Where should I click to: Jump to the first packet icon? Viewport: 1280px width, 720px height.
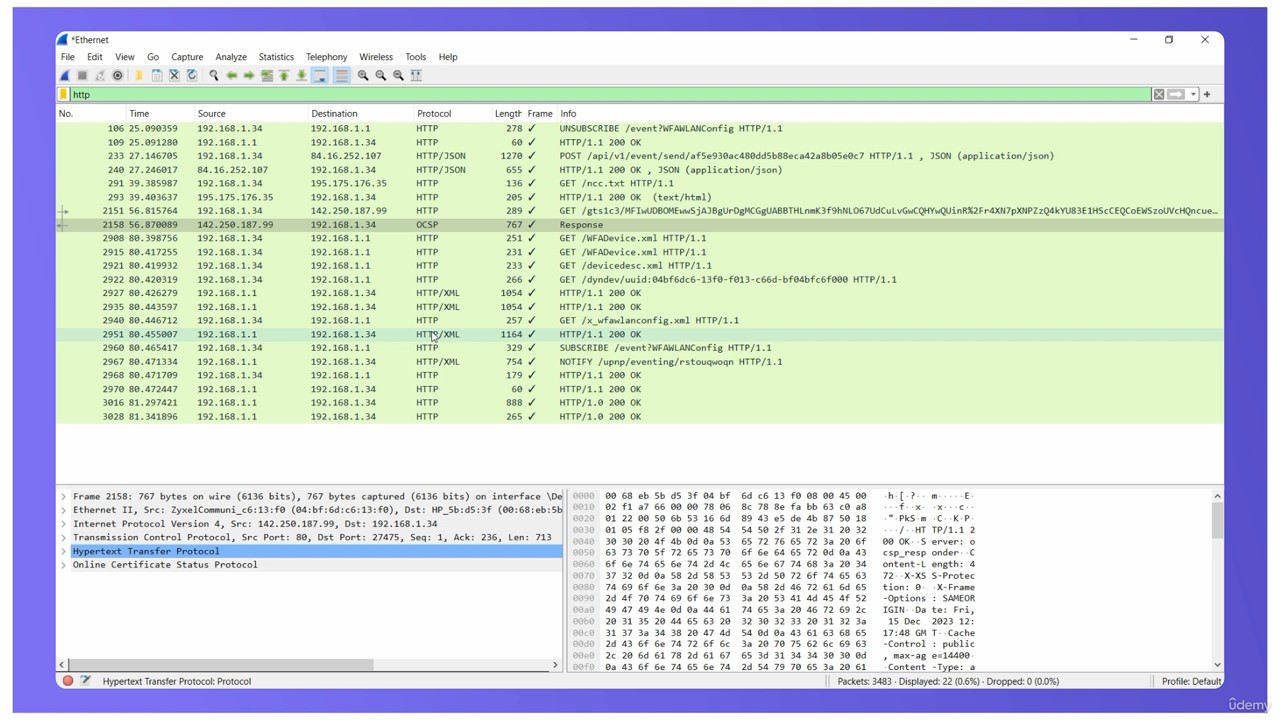click(x=284, y=75)
